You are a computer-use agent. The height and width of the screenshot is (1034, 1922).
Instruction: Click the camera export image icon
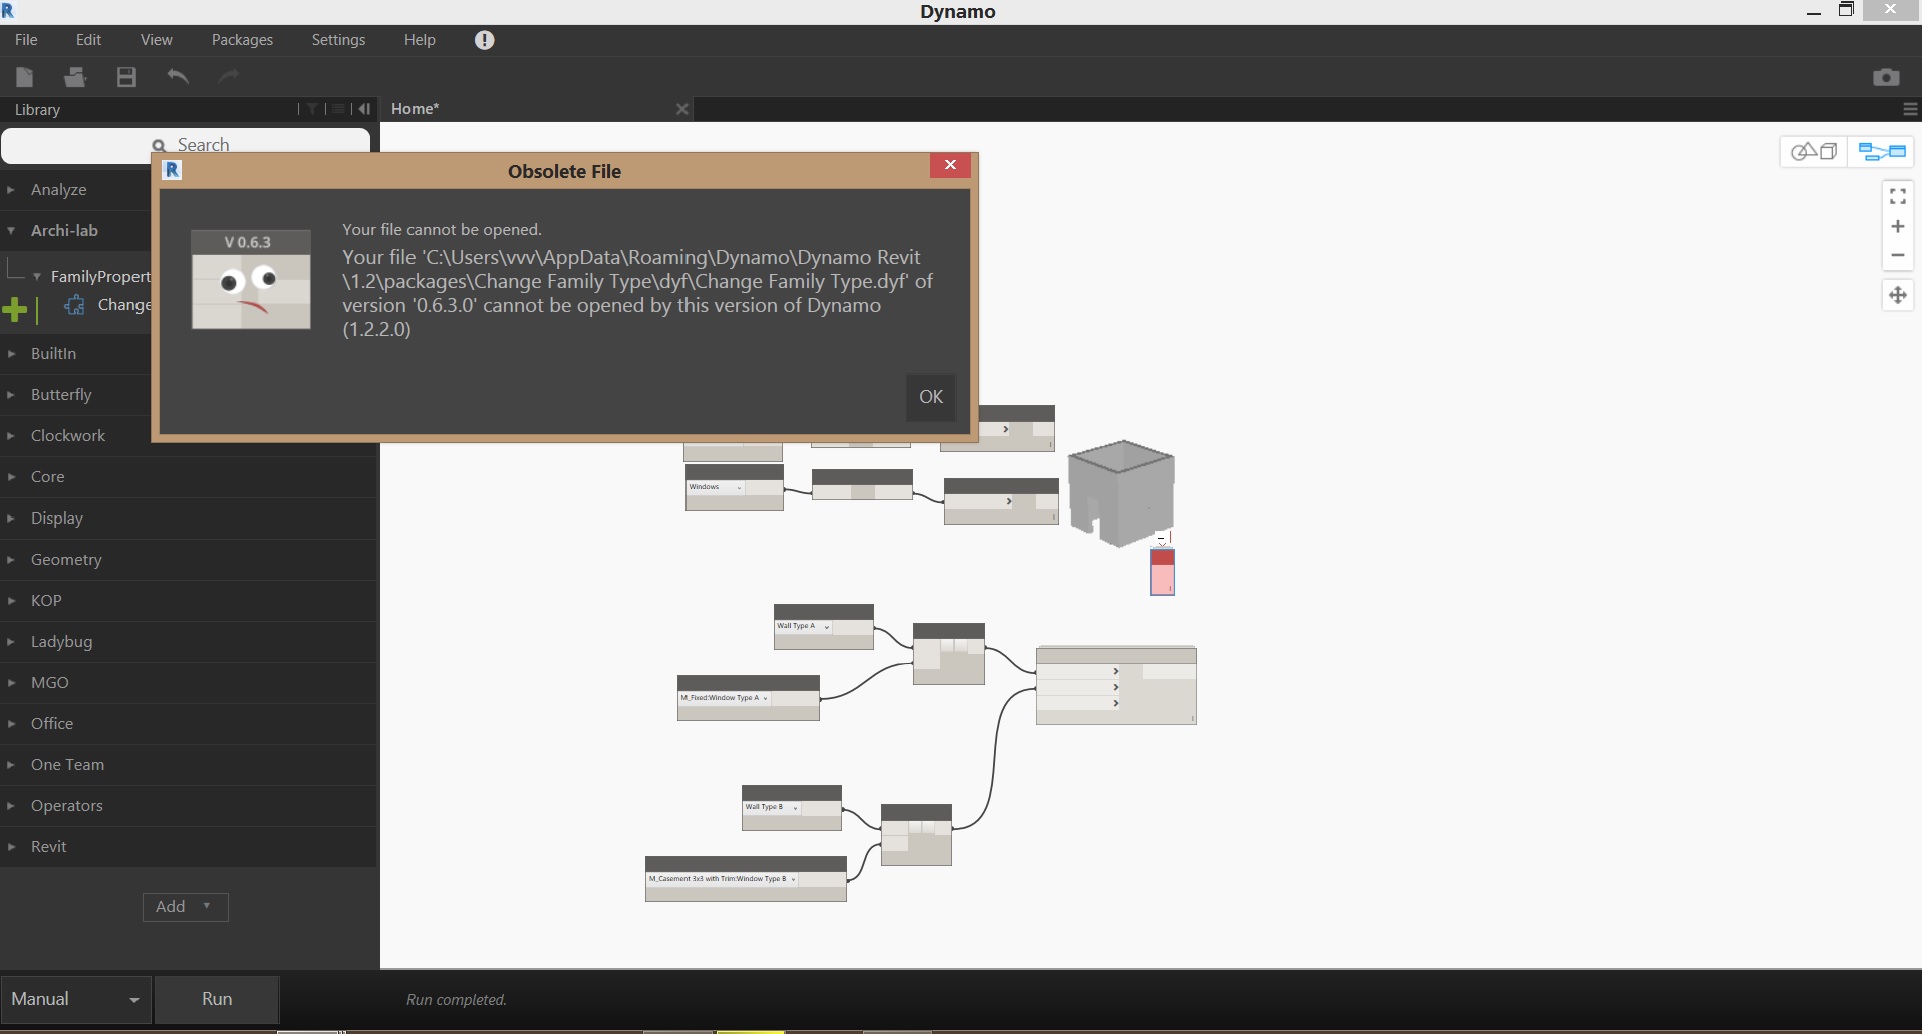tap(1886, 77)
